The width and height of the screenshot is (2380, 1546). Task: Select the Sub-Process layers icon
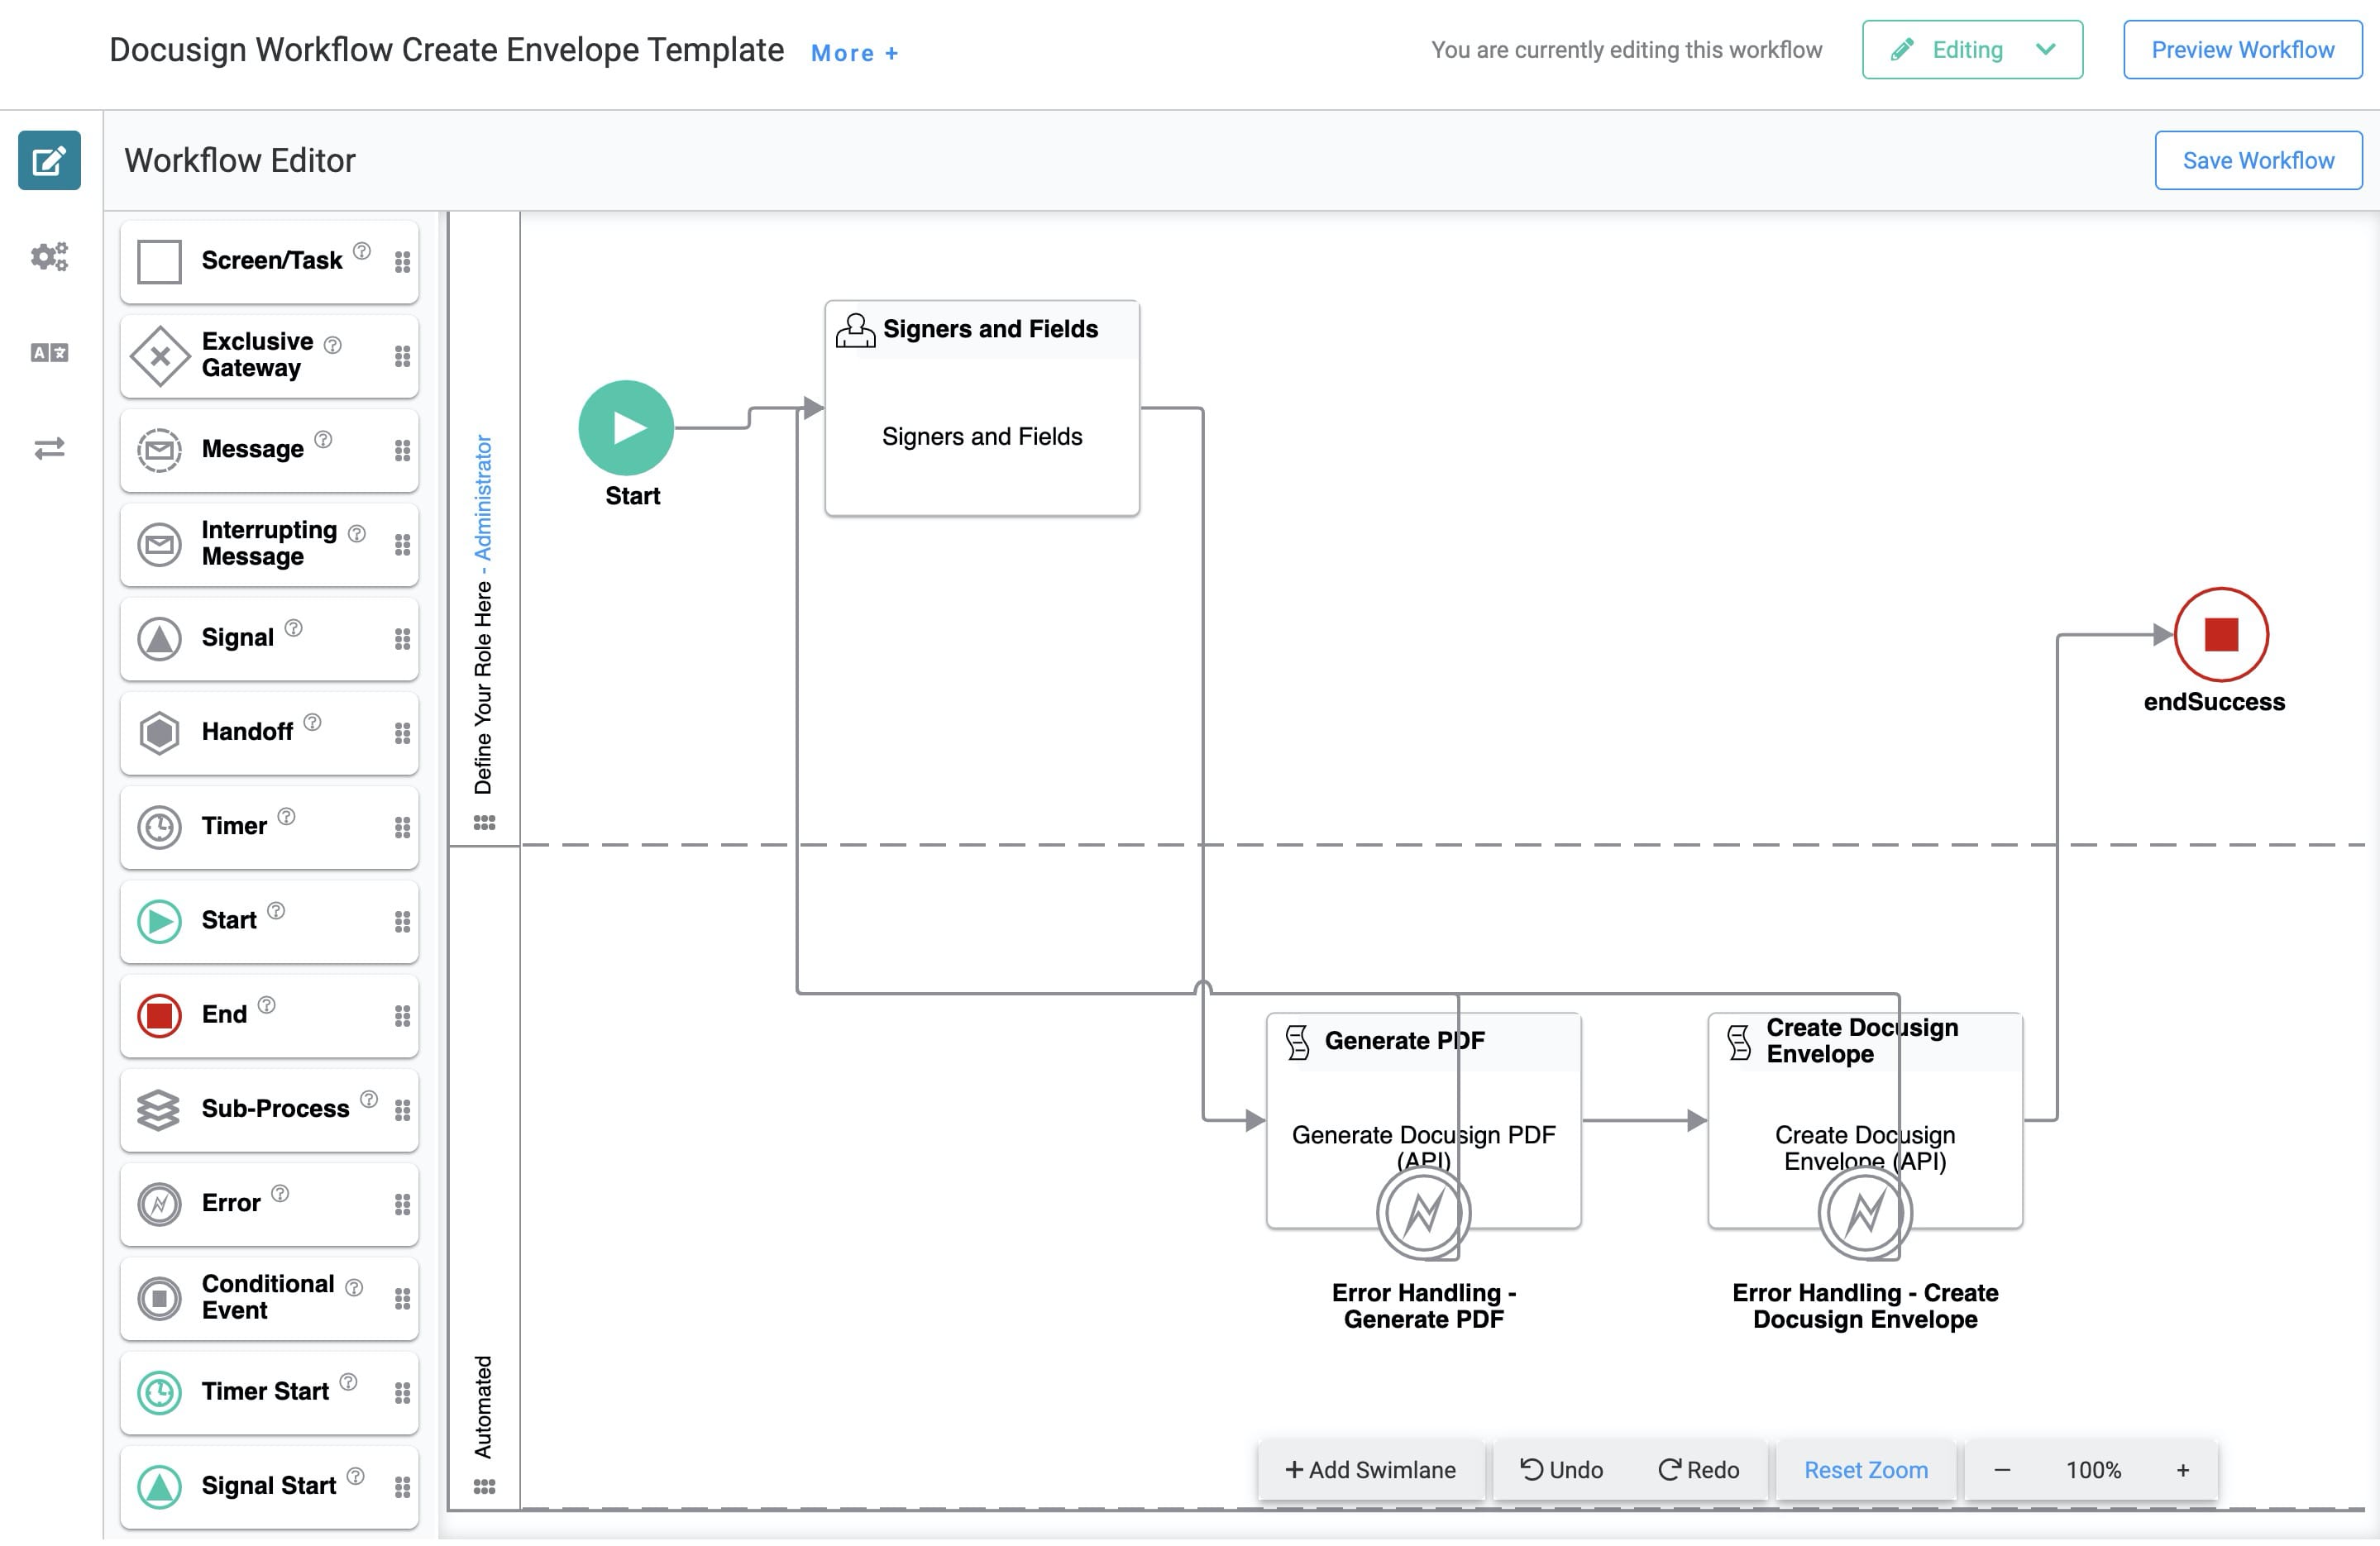pos(159,1110)
